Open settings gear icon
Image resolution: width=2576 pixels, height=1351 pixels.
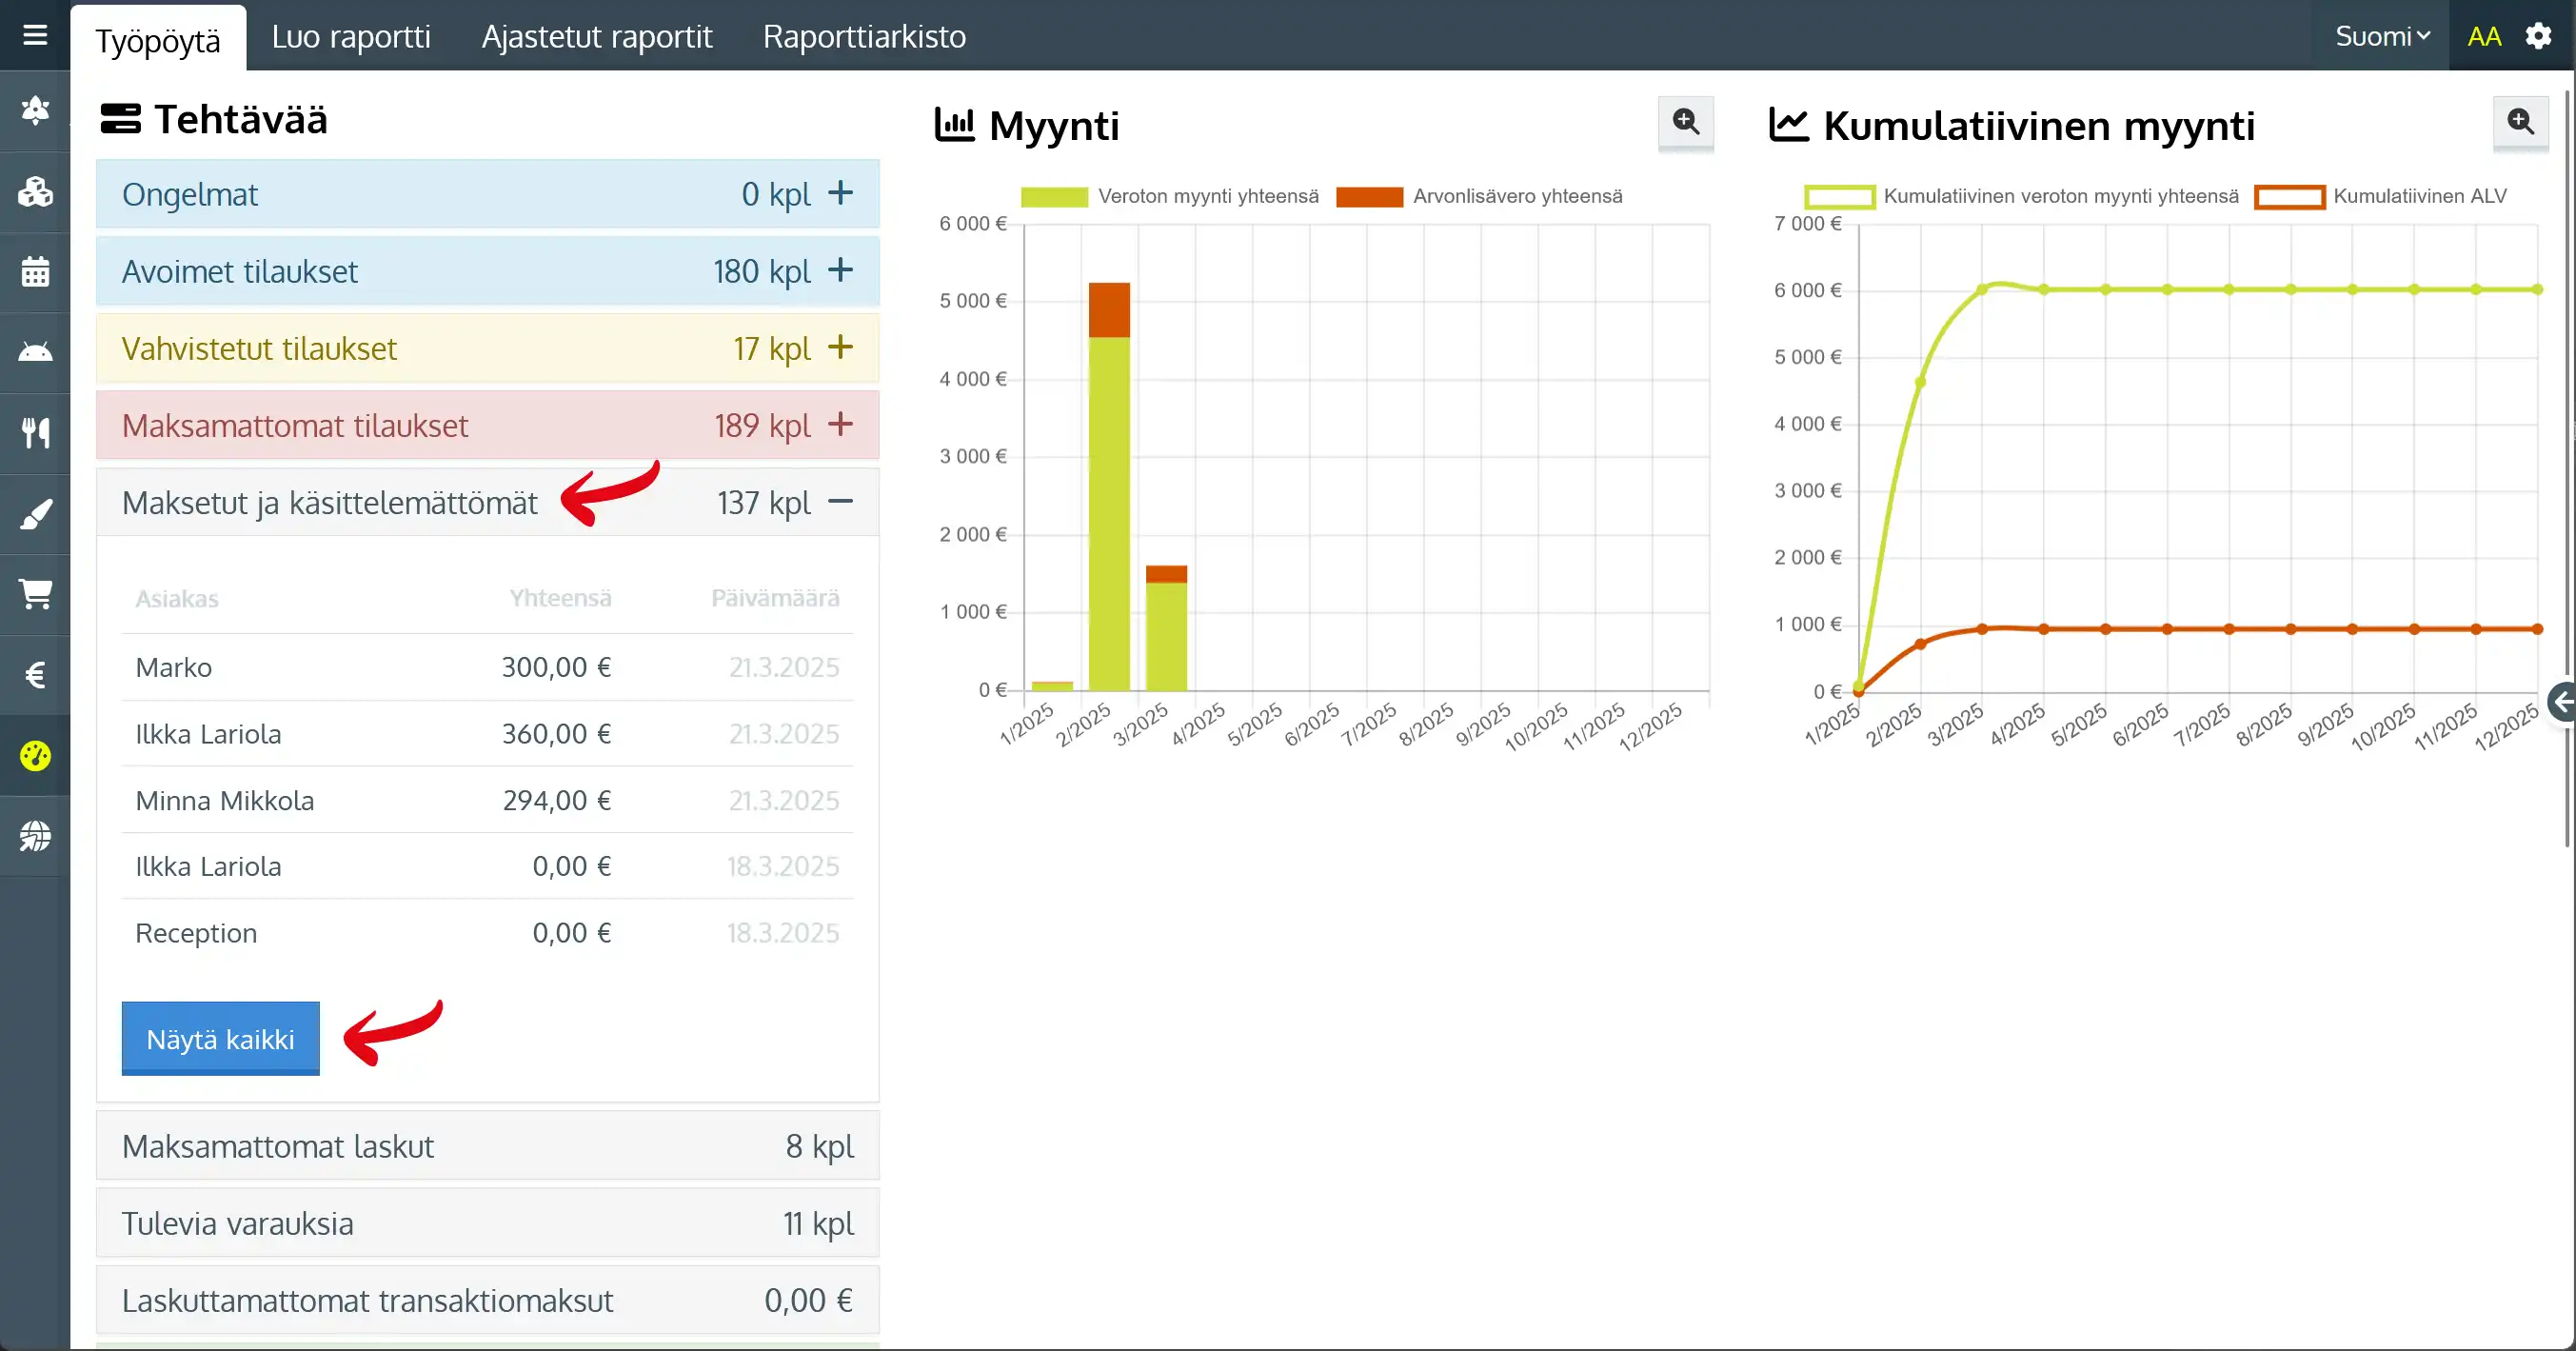(2538, 37)
